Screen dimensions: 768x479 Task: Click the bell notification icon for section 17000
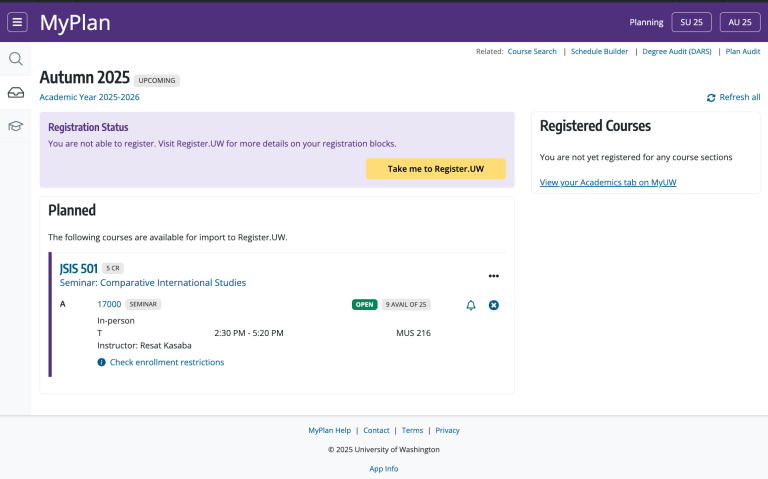click(471, 305)
